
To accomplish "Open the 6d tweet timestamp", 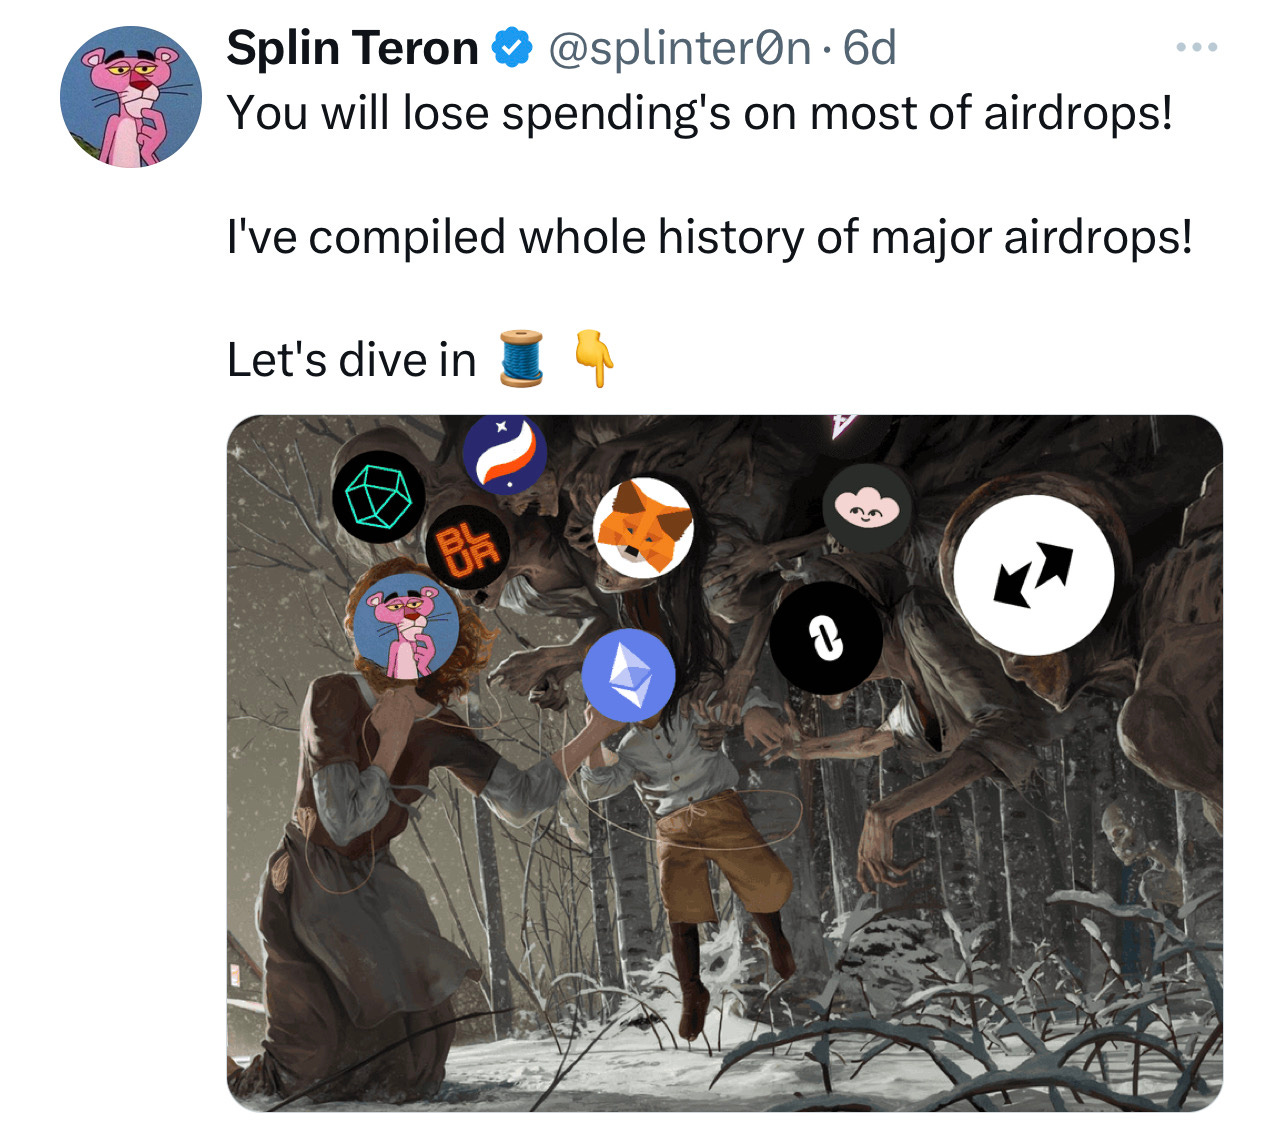I will (870, 48).
